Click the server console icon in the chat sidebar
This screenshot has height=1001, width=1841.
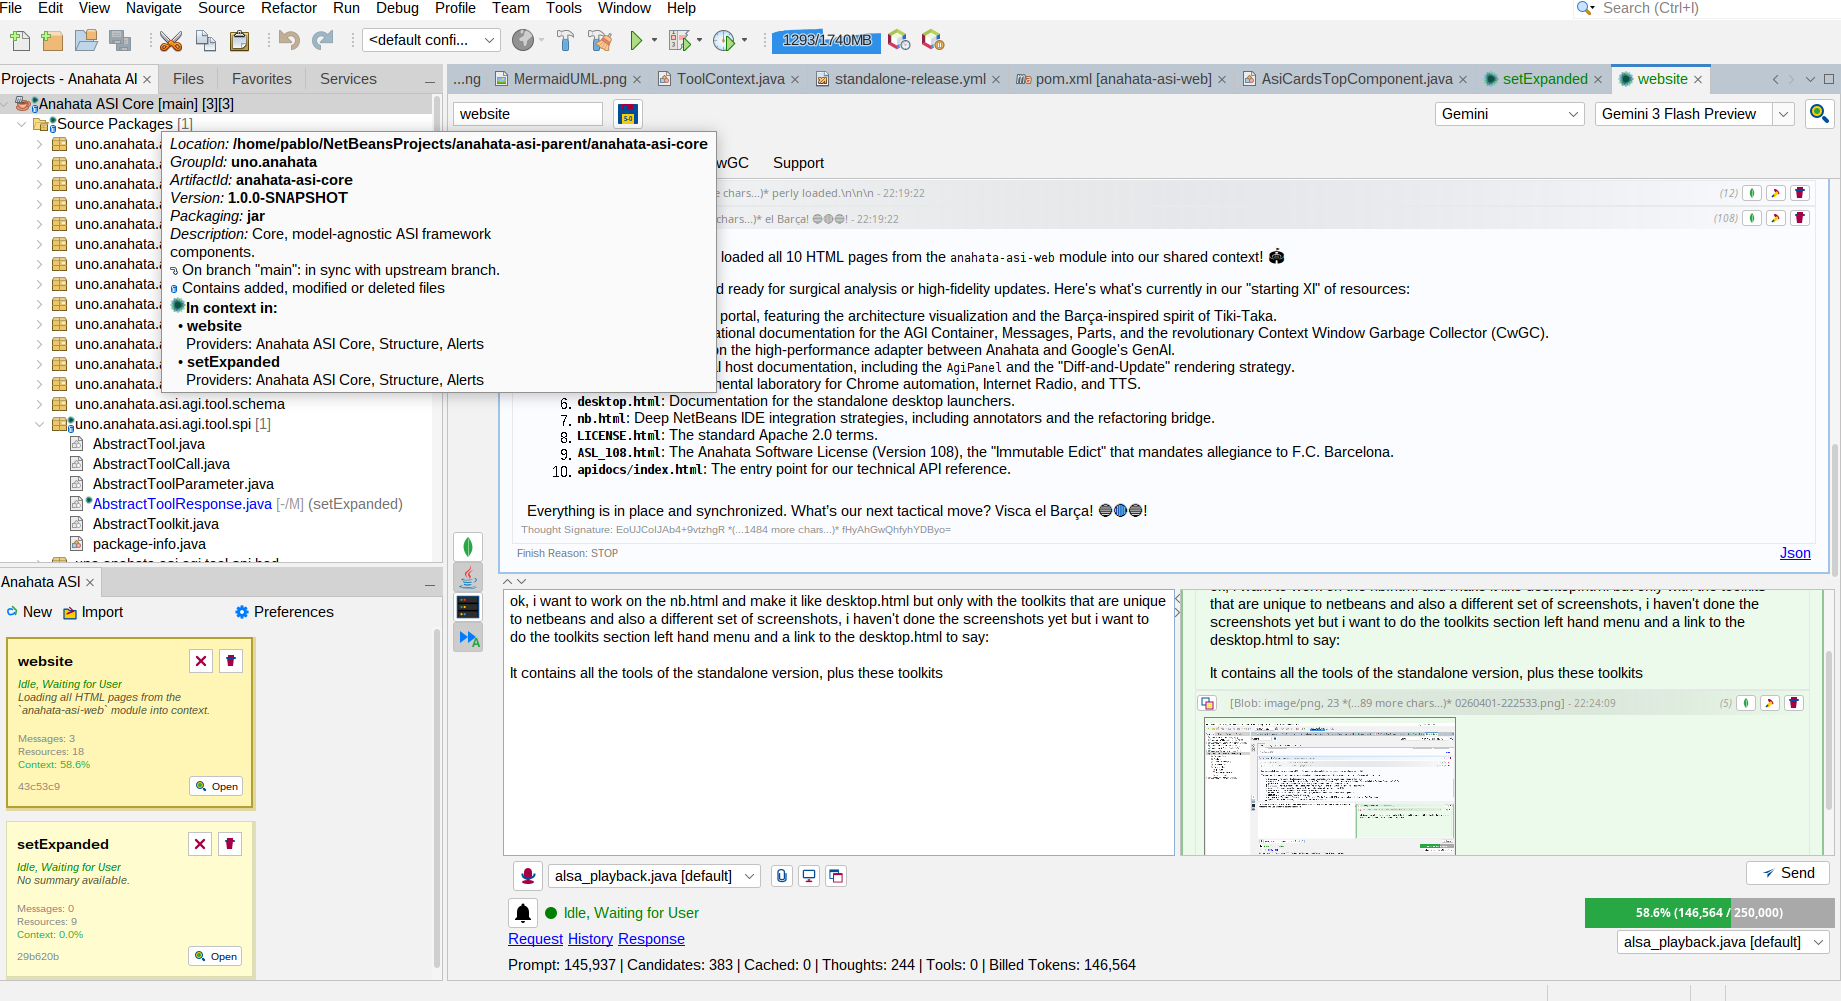[x=468, y=607]
